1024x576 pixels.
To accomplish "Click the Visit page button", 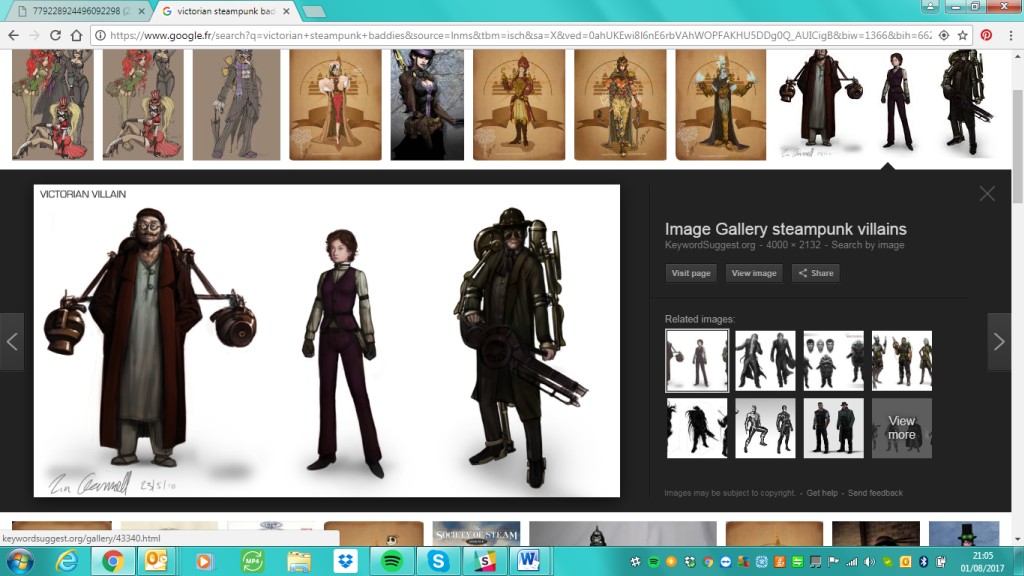I will pos(691,273).
